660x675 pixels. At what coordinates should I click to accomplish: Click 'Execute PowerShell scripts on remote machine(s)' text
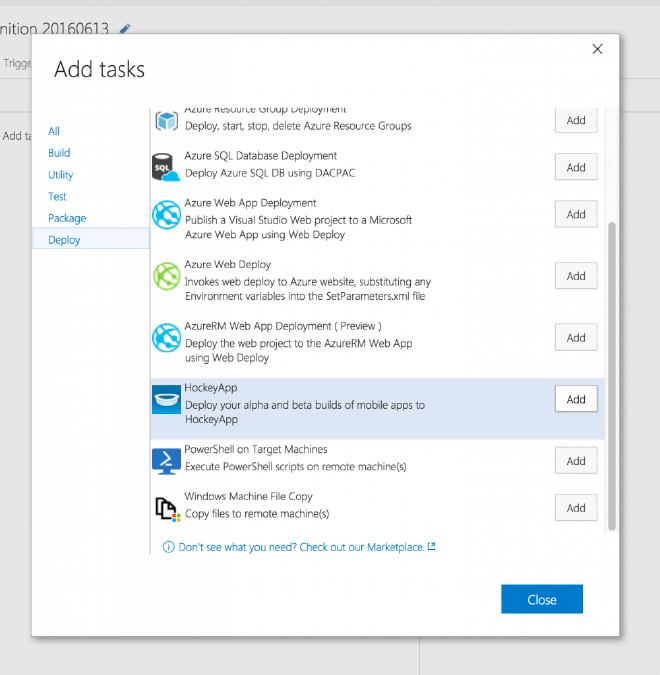pos(296,467)
